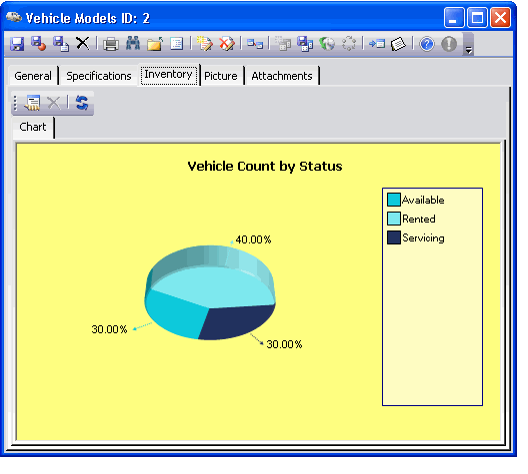Click the list form view icon

[x=177, y=44]
